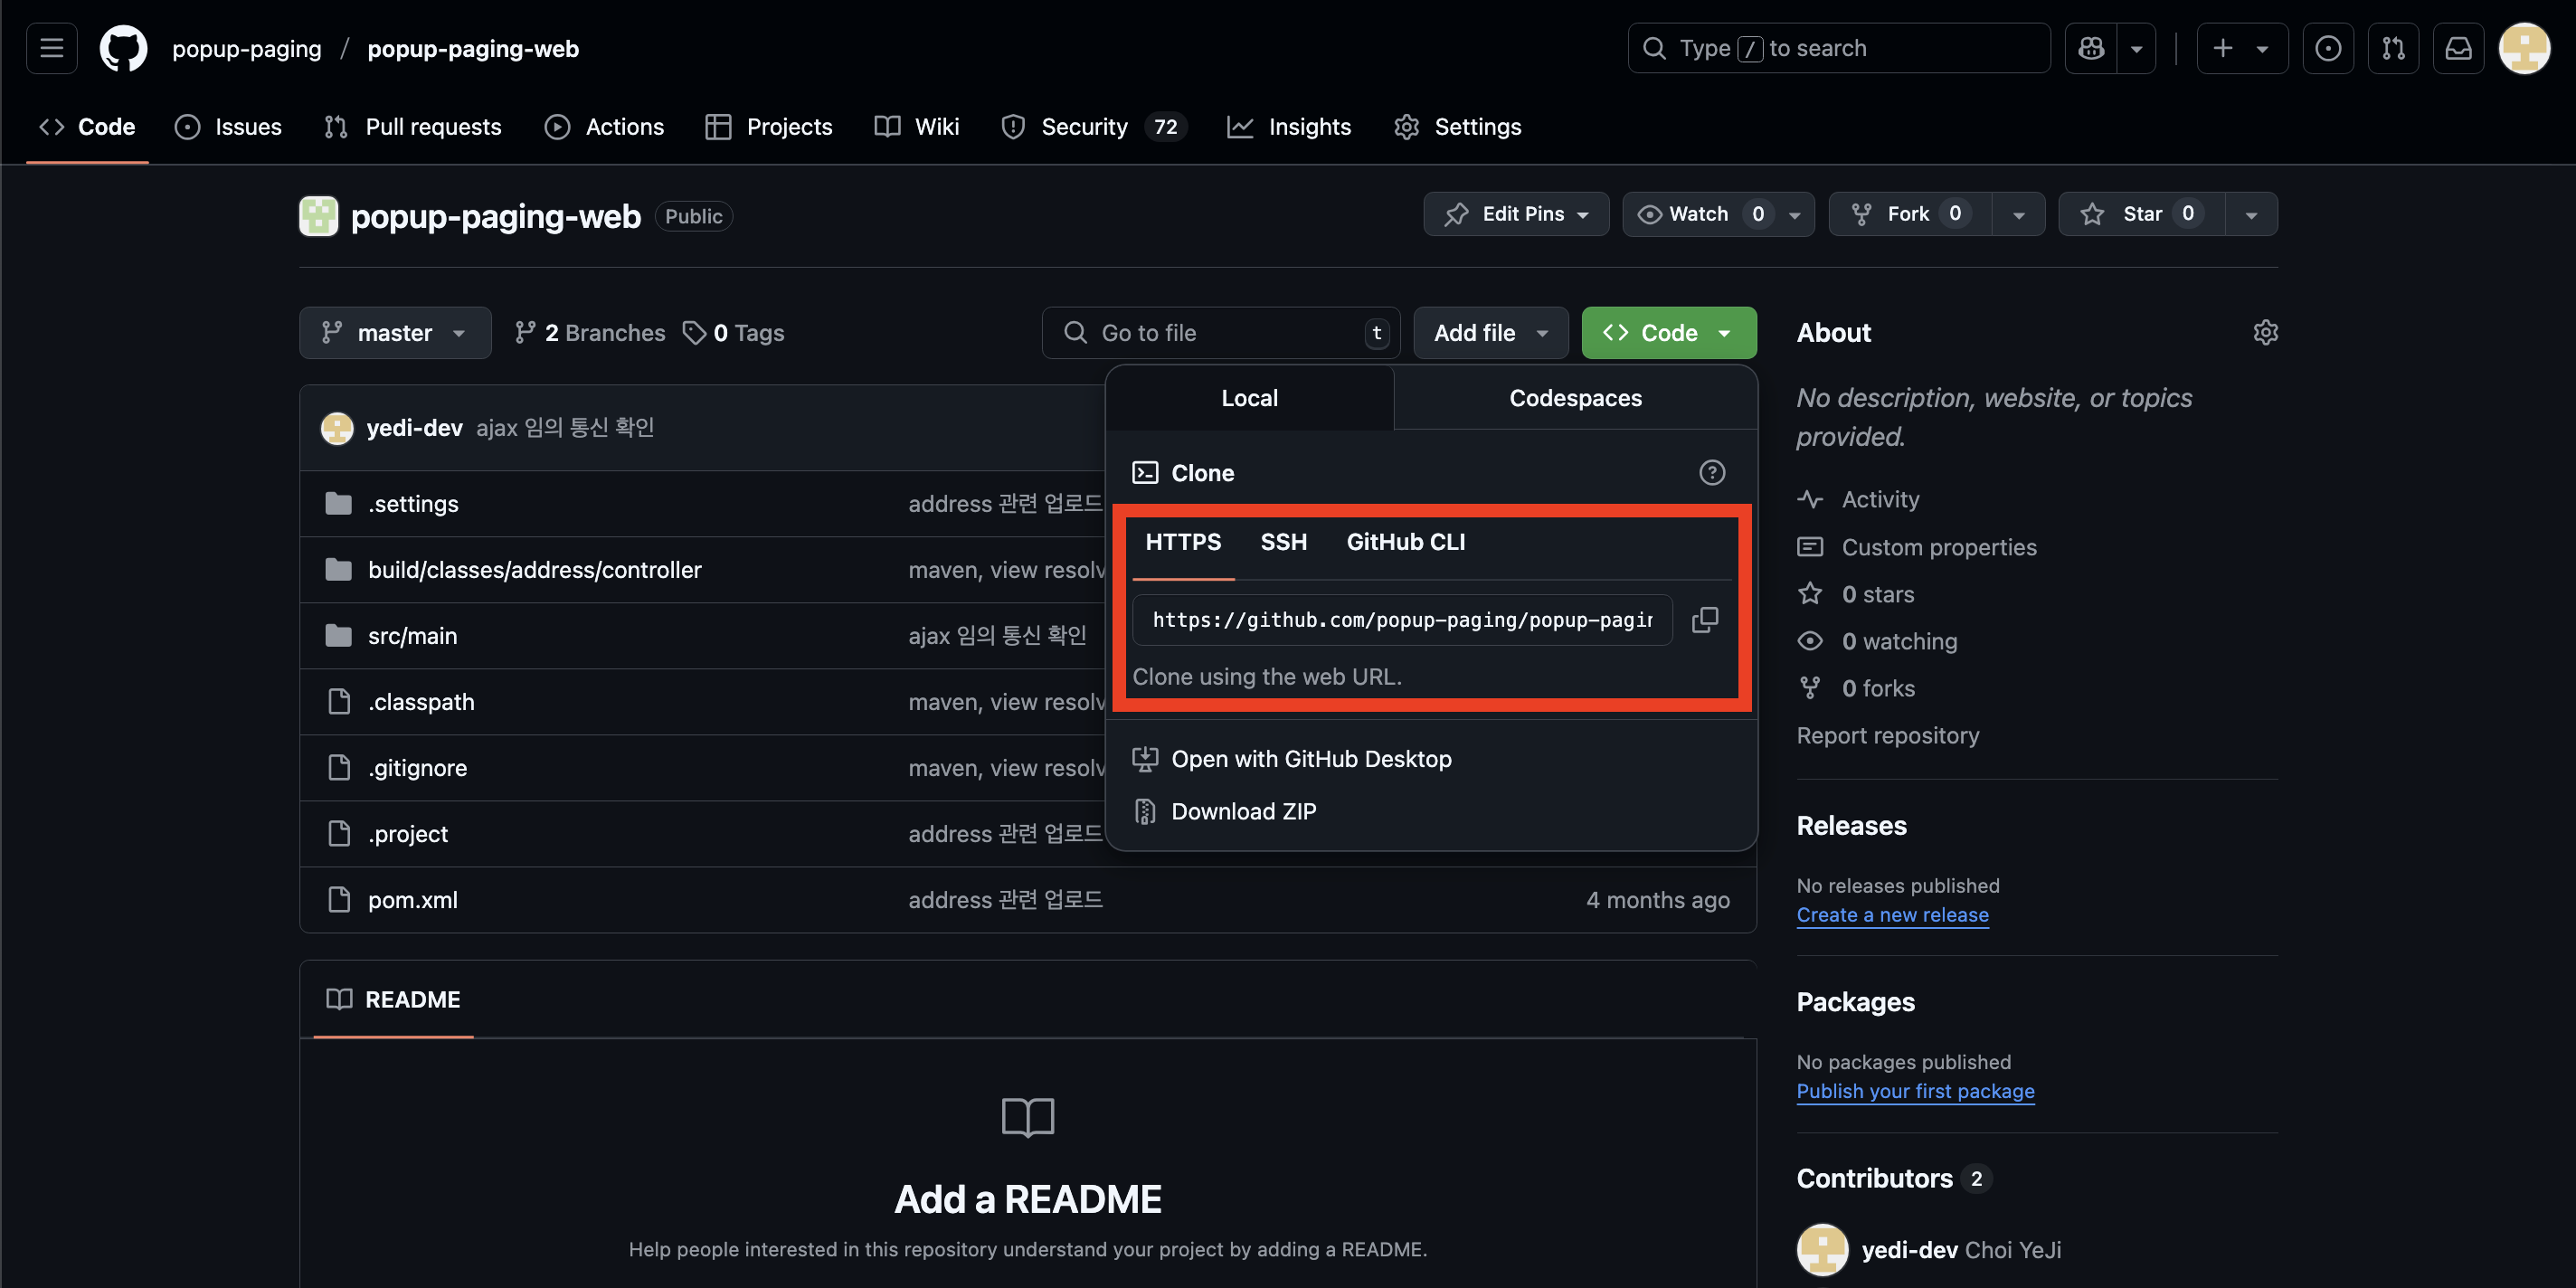
Task: Open the yedi-dev contributor avatar
Action: [1822, 1249]
